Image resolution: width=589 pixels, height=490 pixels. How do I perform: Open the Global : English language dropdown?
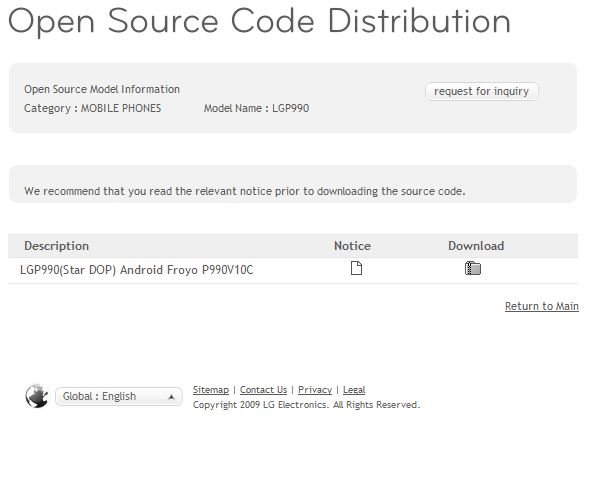[x=119, y=396]
